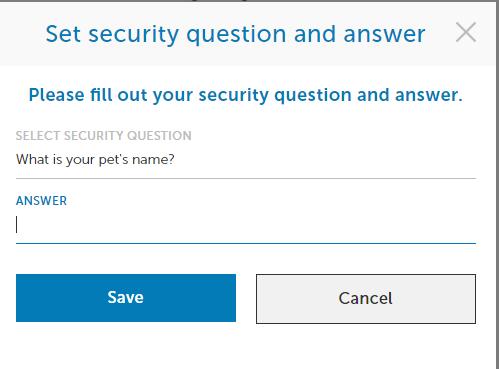Screen dimensions: 499x369
Task: Choose a different security question from list
Action: point(246,159)
